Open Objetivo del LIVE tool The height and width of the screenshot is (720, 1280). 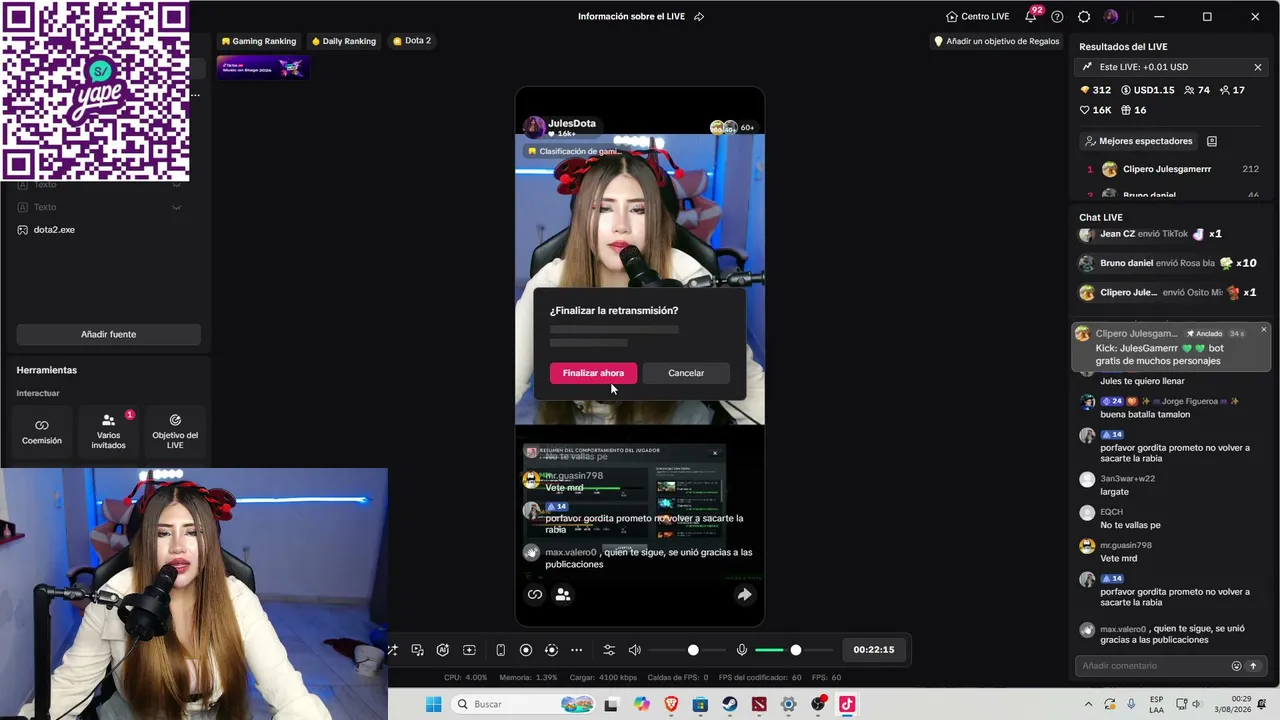point(175,432)
